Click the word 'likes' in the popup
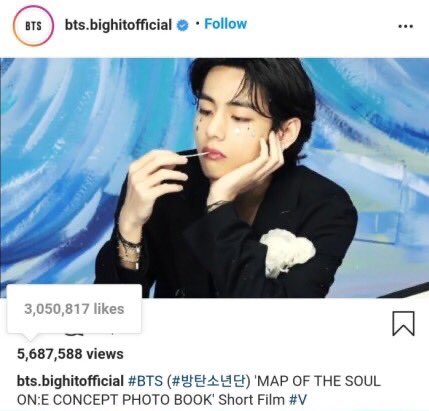 click(109, 309)
